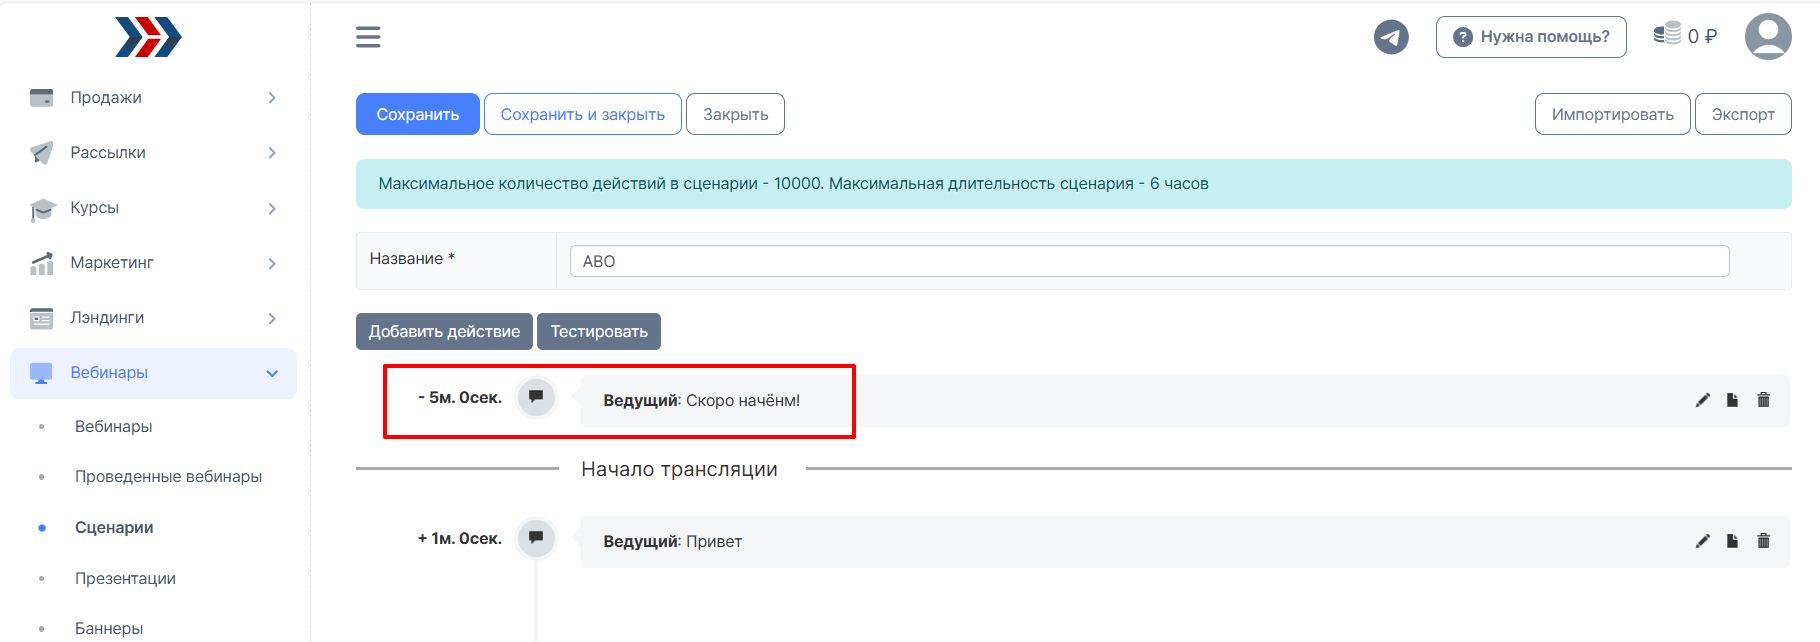
Task: Click chat bubble marker at +1м. 0сек.
Action: click(x=536, y=538)
